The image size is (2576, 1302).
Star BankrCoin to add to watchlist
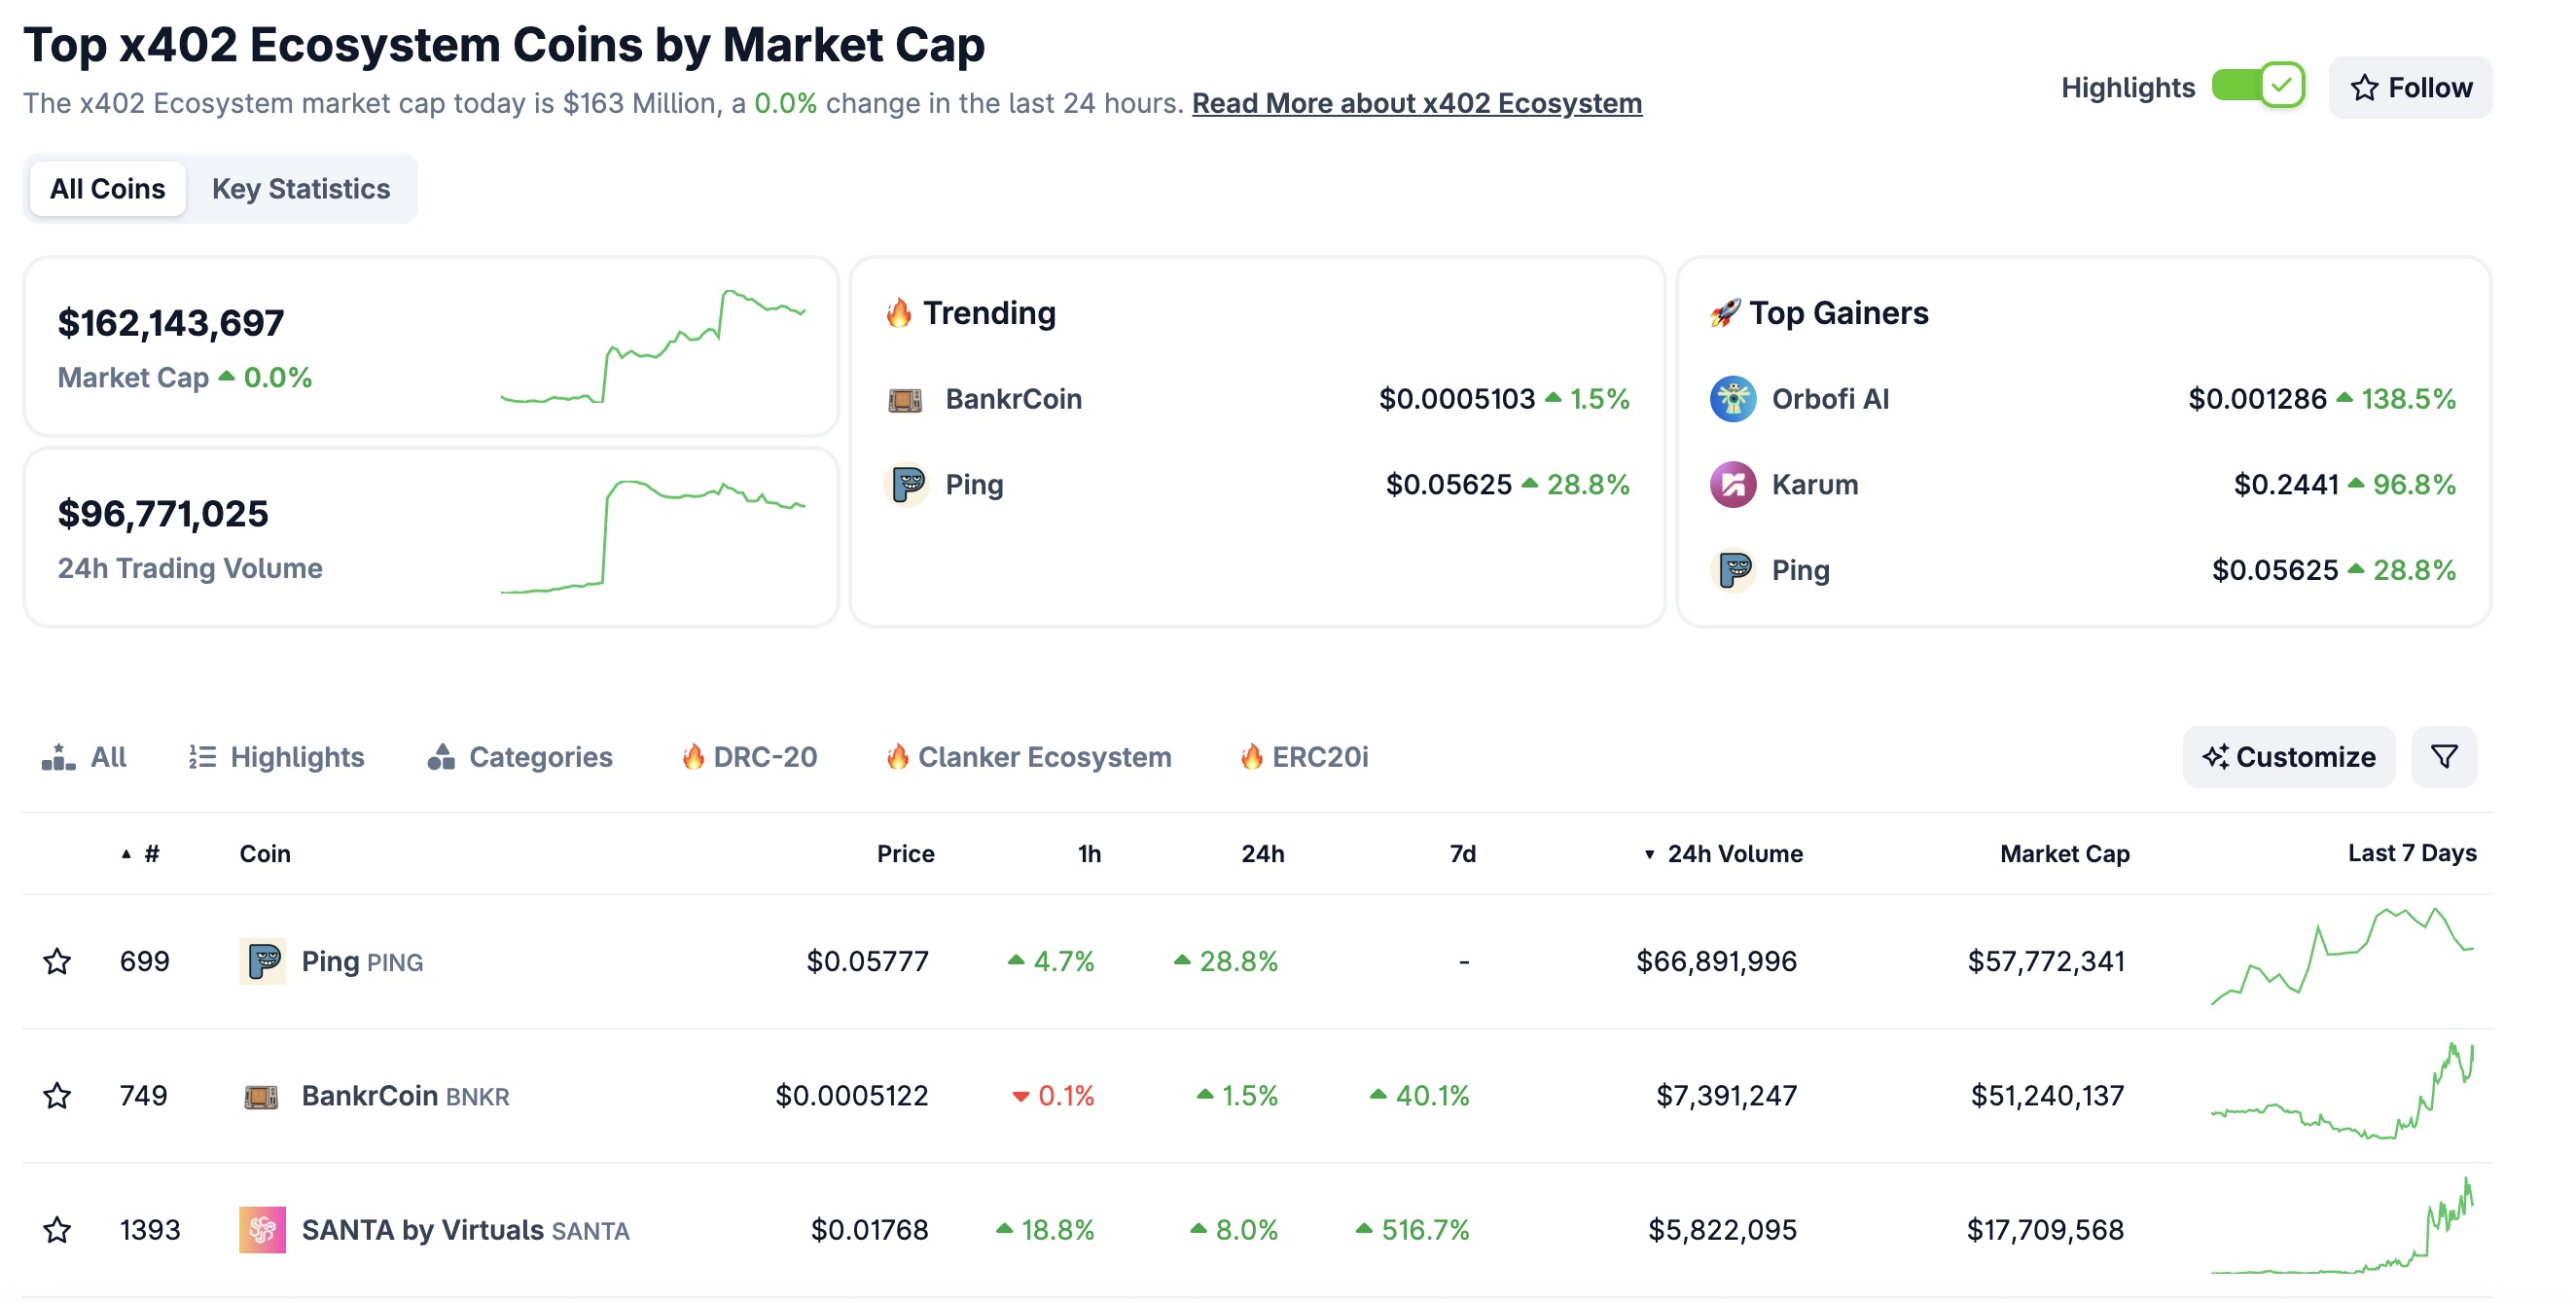(57, 1096)
